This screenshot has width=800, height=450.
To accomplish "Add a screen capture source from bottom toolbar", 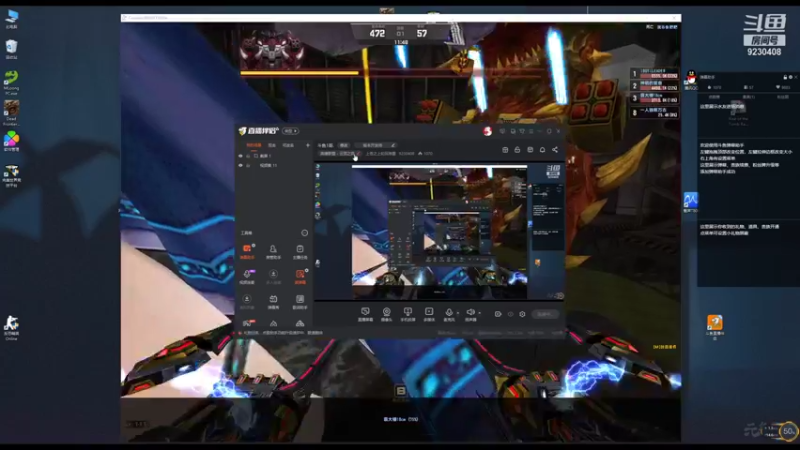I will click(x=365, y=314).
